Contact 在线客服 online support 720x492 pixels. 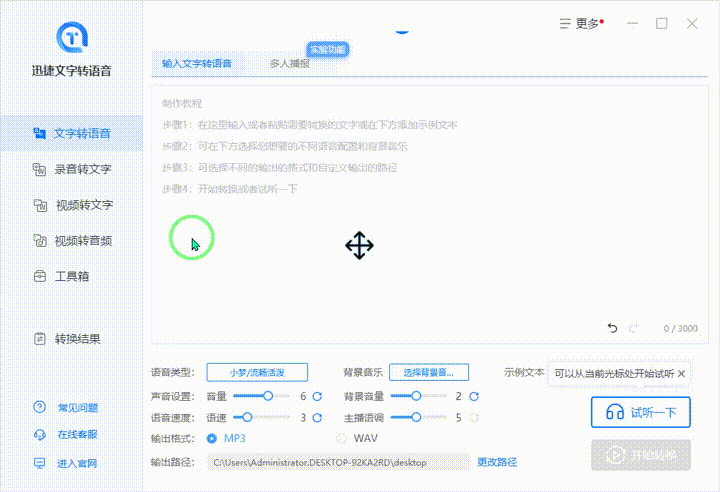click(x=78, y=435)
